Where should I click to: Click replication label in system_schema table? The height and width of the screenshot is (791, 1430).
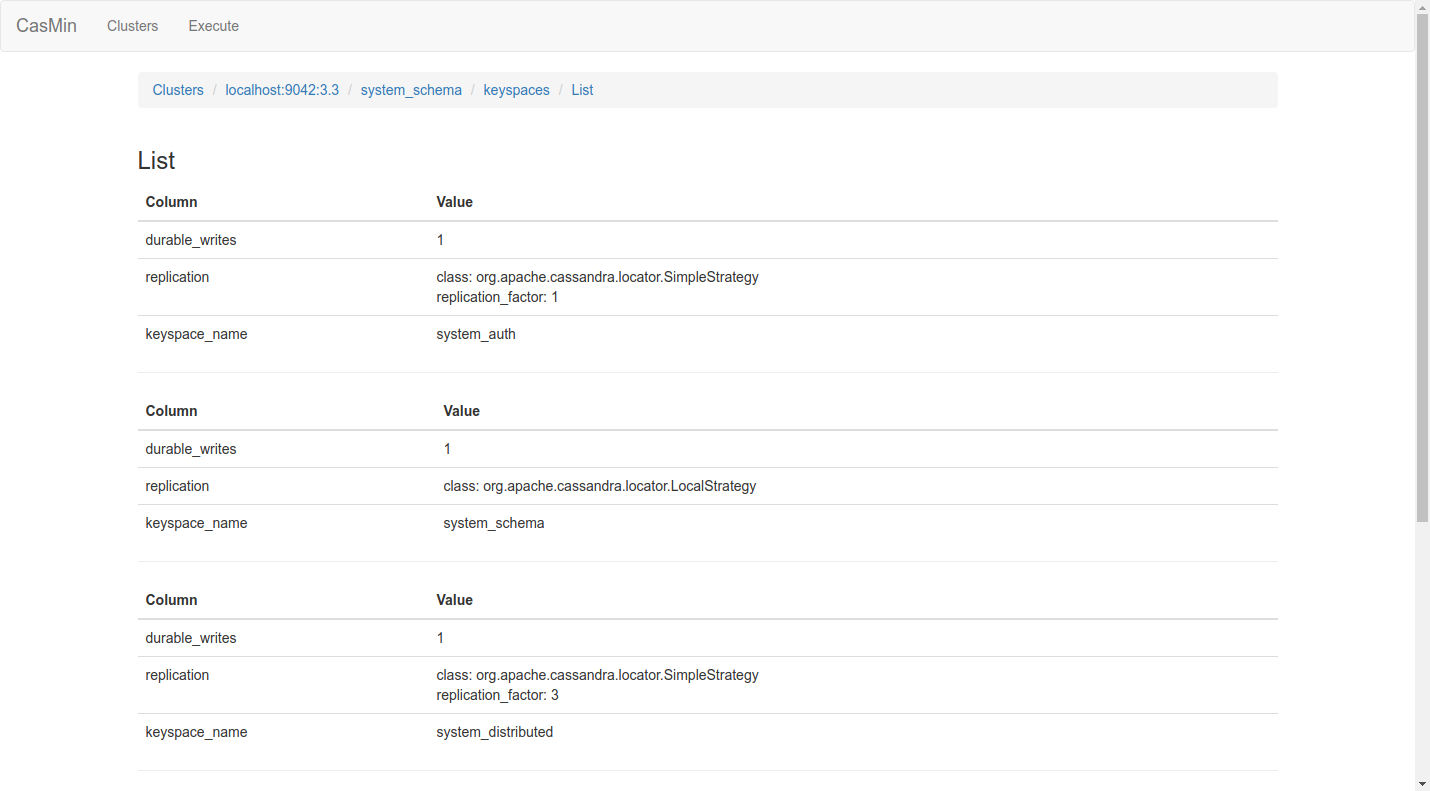(177, 486)
